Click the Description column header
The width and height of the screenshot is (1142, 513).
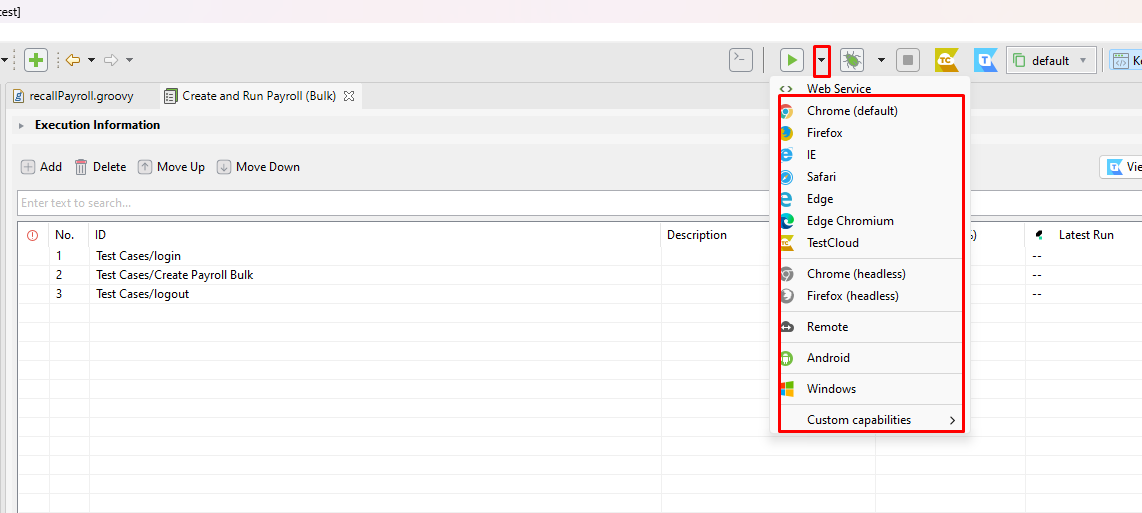click(x=697, y=235)
